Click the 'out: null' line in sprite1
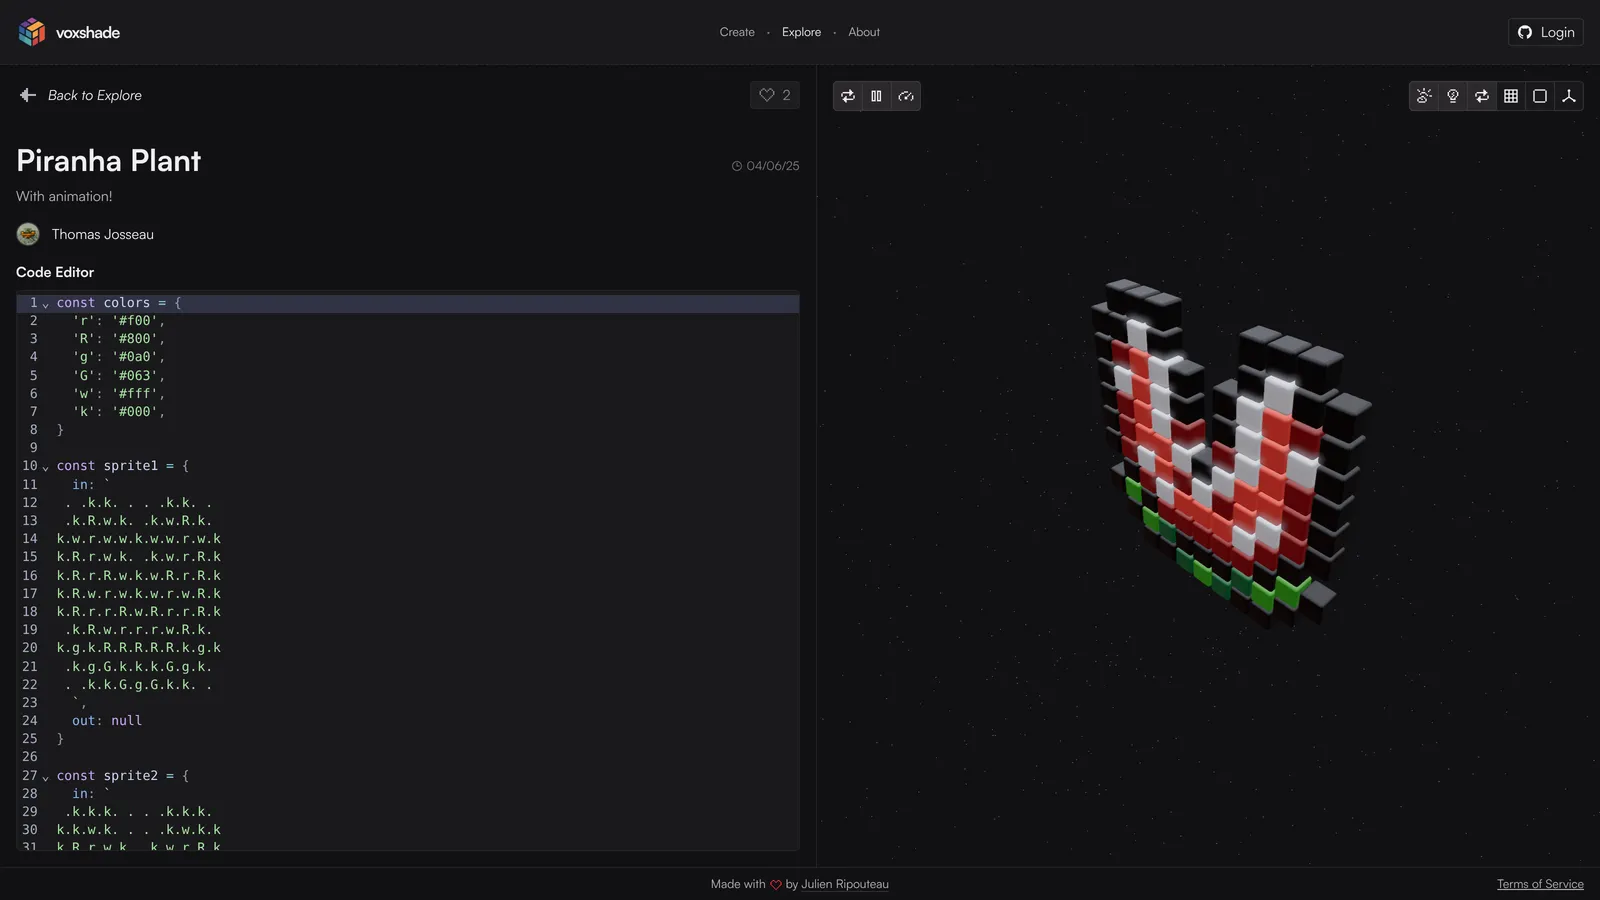 coord(107,721)
